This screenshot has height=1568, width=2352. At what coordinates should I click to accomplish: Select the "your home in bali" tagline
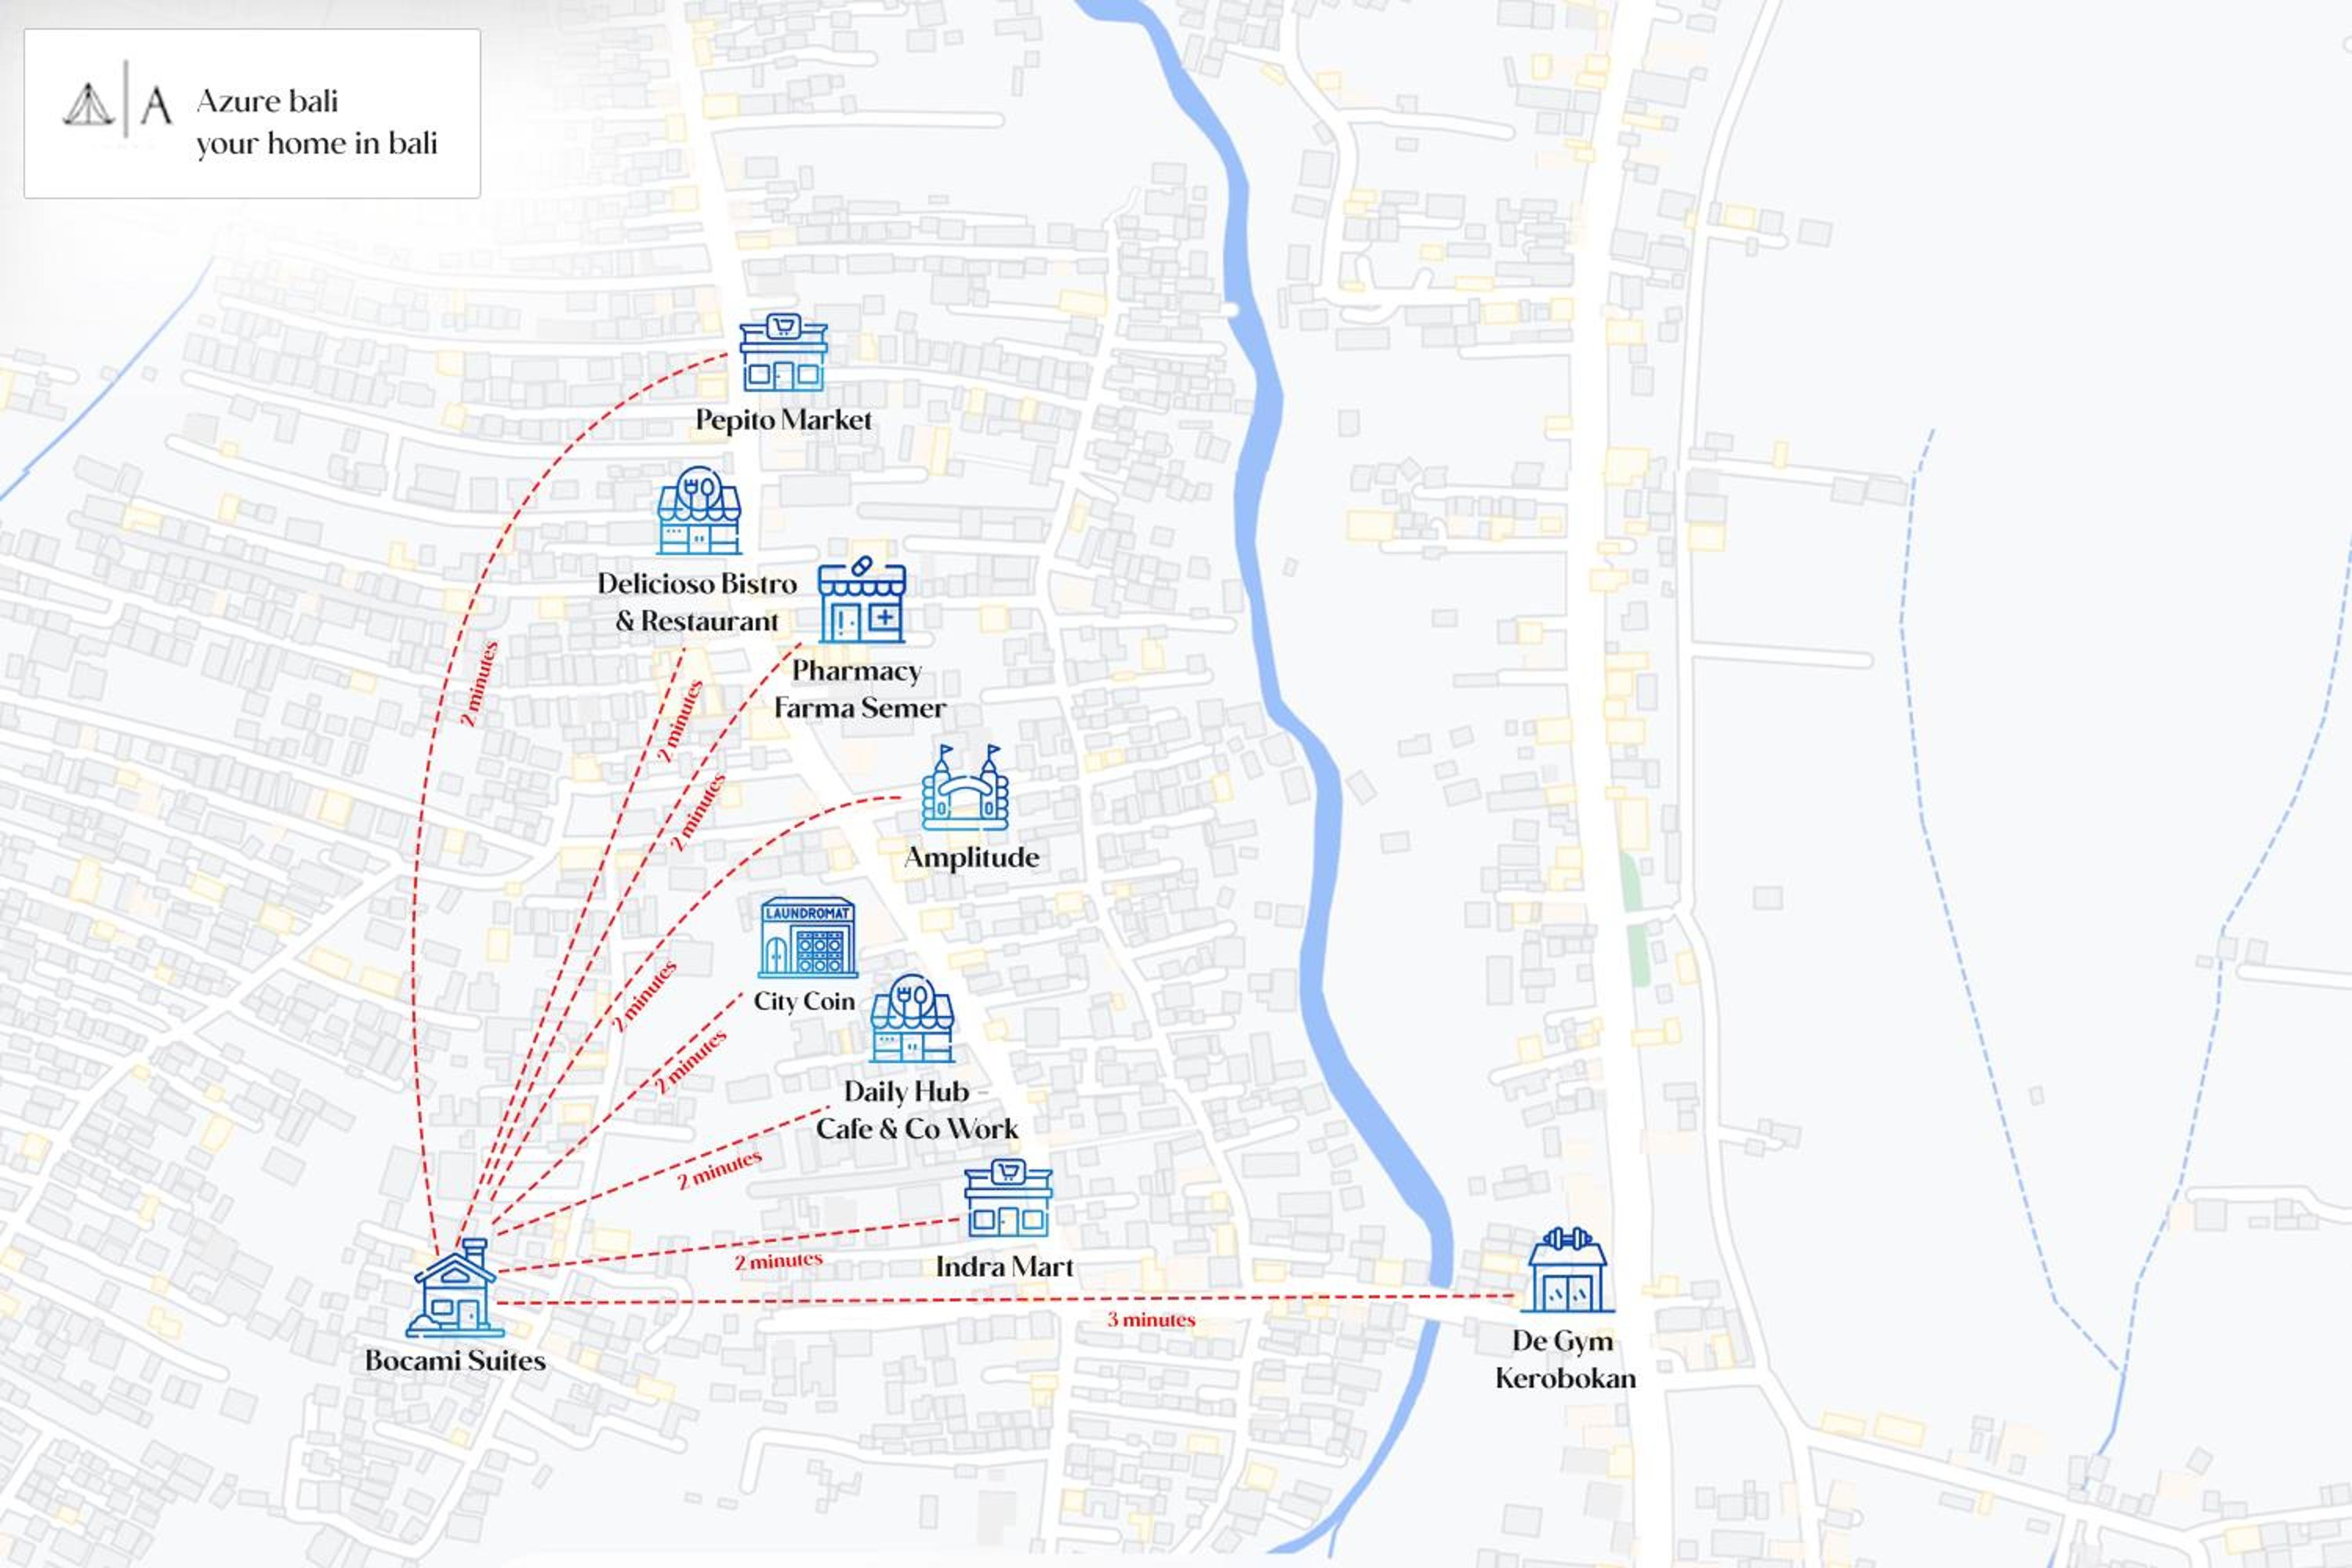click(x=317, y=144)
